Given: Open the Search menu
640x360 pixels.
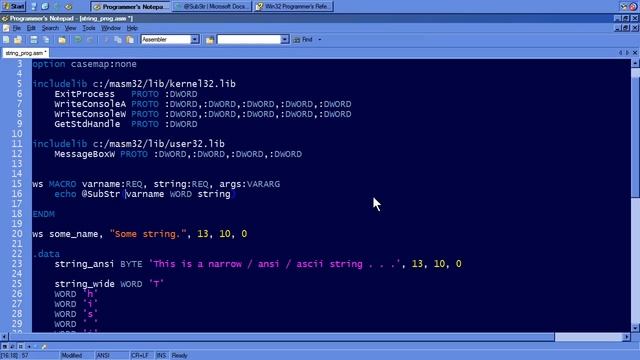Looking at the screenshot, I should coord(50,28).
